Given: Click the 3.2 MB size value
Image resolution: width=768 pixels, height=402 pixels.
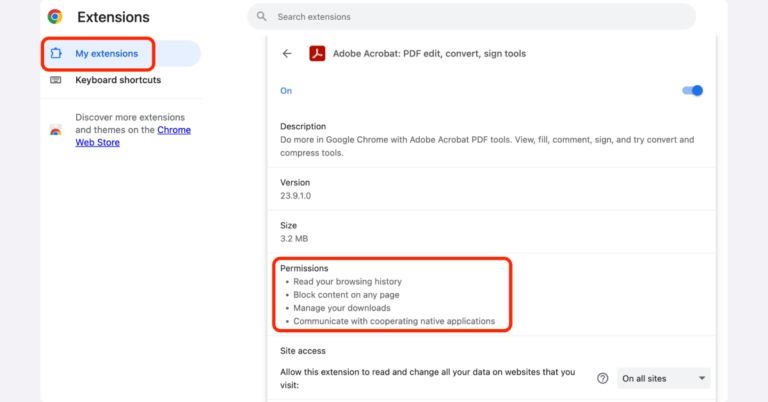Looking at the screenshot, I should click(296, 240).
